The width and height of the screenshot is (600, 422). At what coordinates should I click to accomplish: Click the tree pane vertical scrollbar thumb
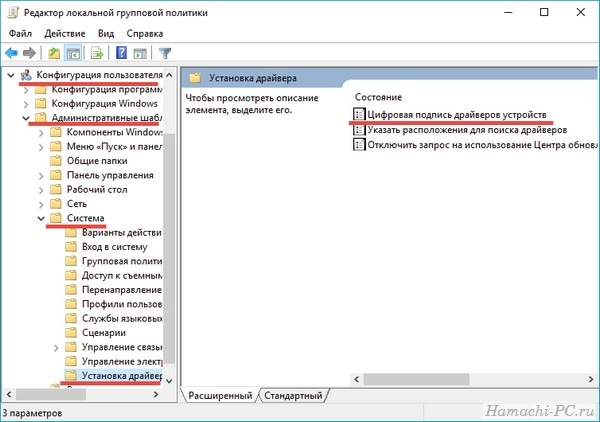(x=169, y=248)
